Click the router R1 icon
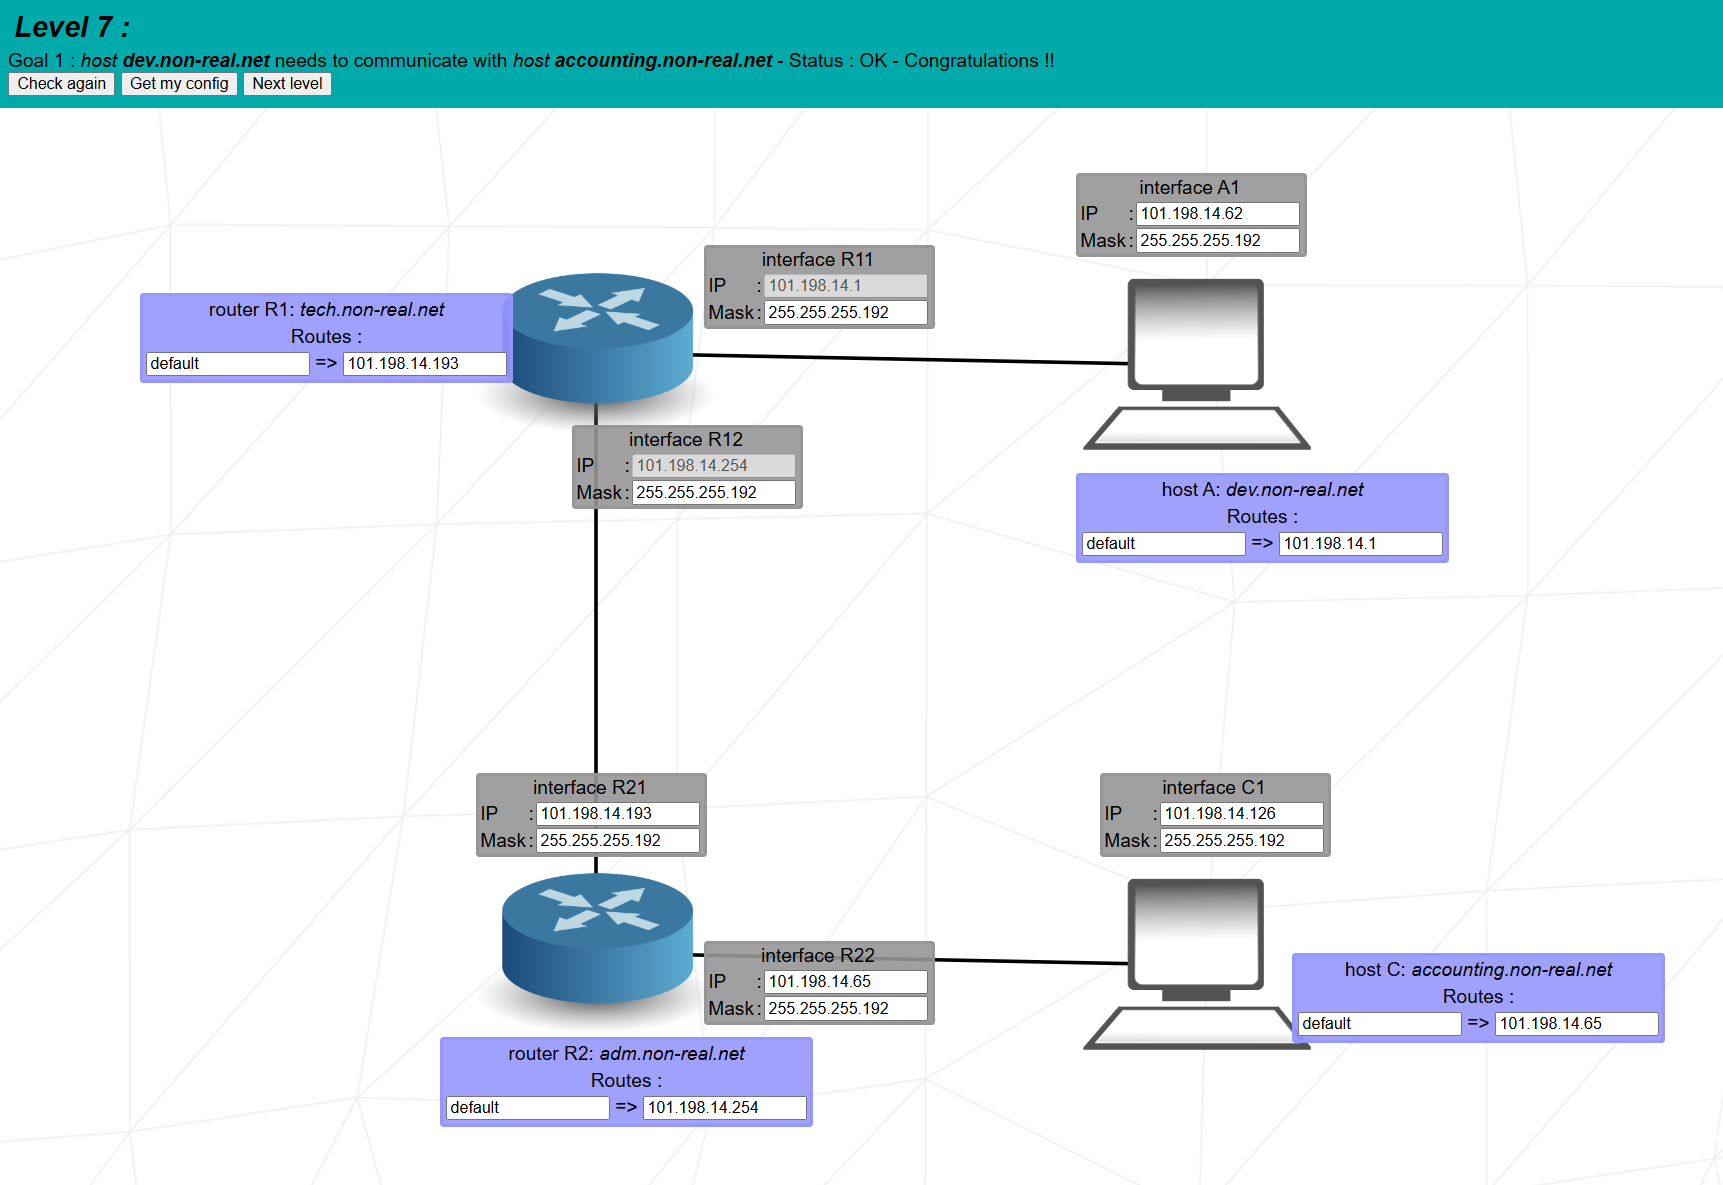Image resolution: width=1723 pixels, height=1185 pixels. [597, 337]
